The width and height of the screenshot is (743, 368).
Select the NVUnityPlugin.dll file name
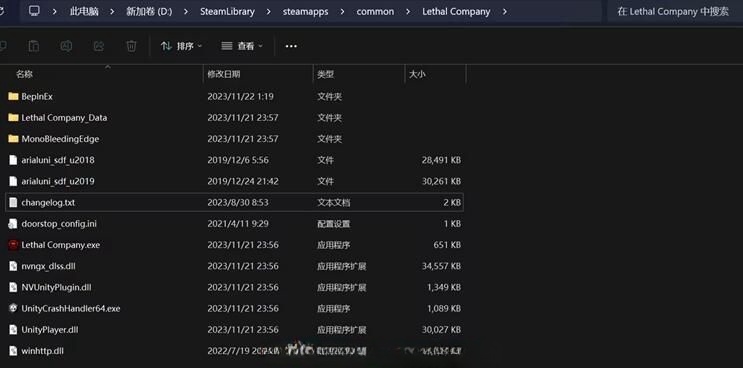coord(56,287)
